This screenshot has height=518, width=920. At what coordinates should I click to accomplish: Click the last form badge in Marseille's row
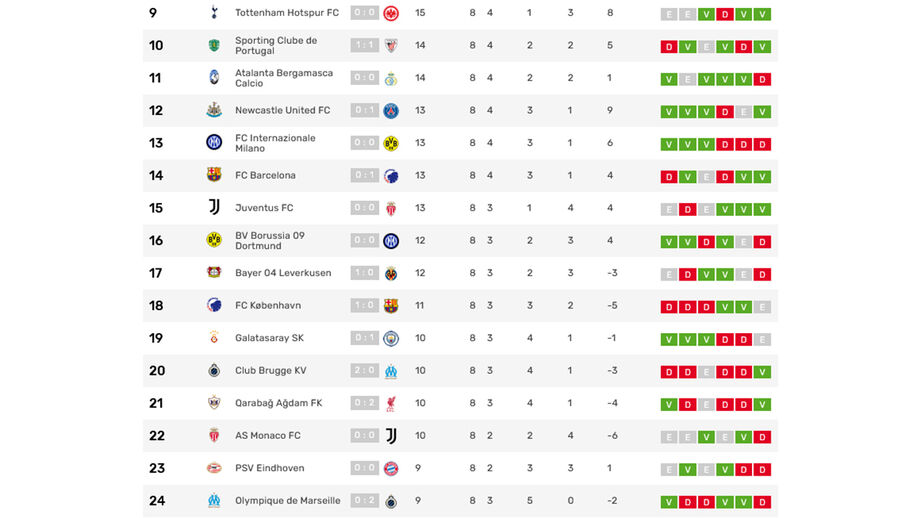[x=762, y=501]
